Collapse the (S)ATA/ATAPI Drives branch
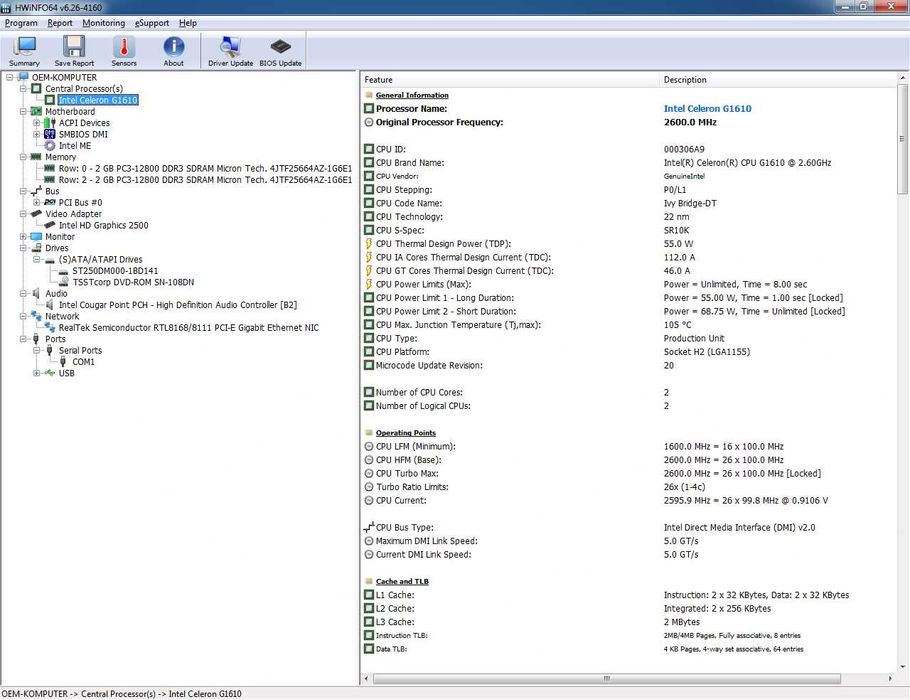Viewport: 910px width, 700px height. (x=37, y=259)
